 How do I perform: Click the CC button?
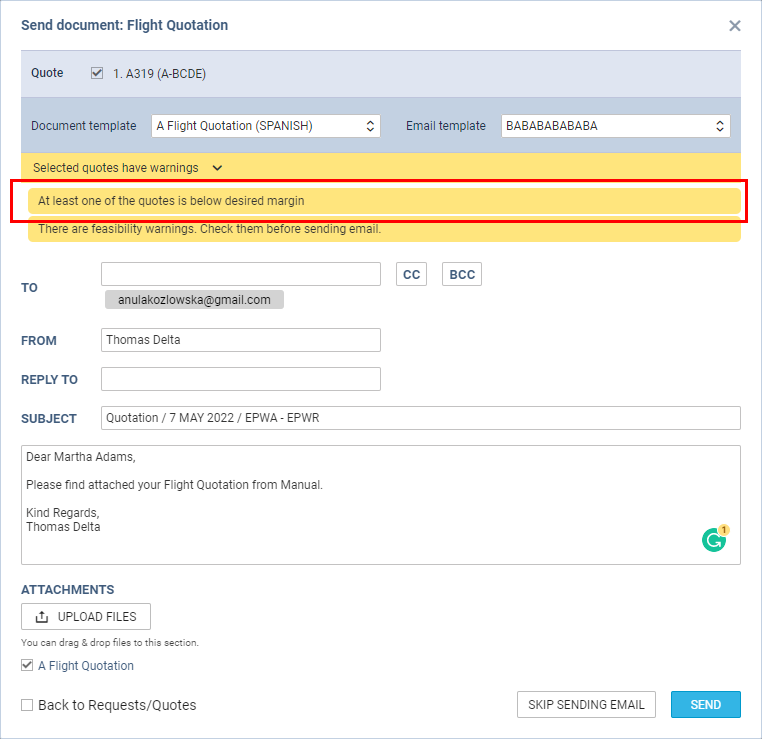click(x=411, y=275)
